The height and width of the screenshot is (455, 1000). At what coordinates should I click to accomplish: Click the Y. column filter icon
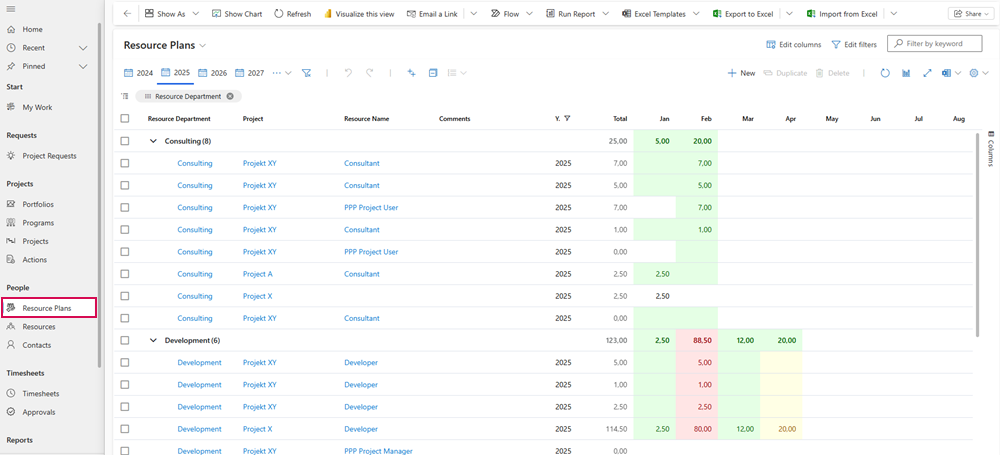click(x=567, y=119)
